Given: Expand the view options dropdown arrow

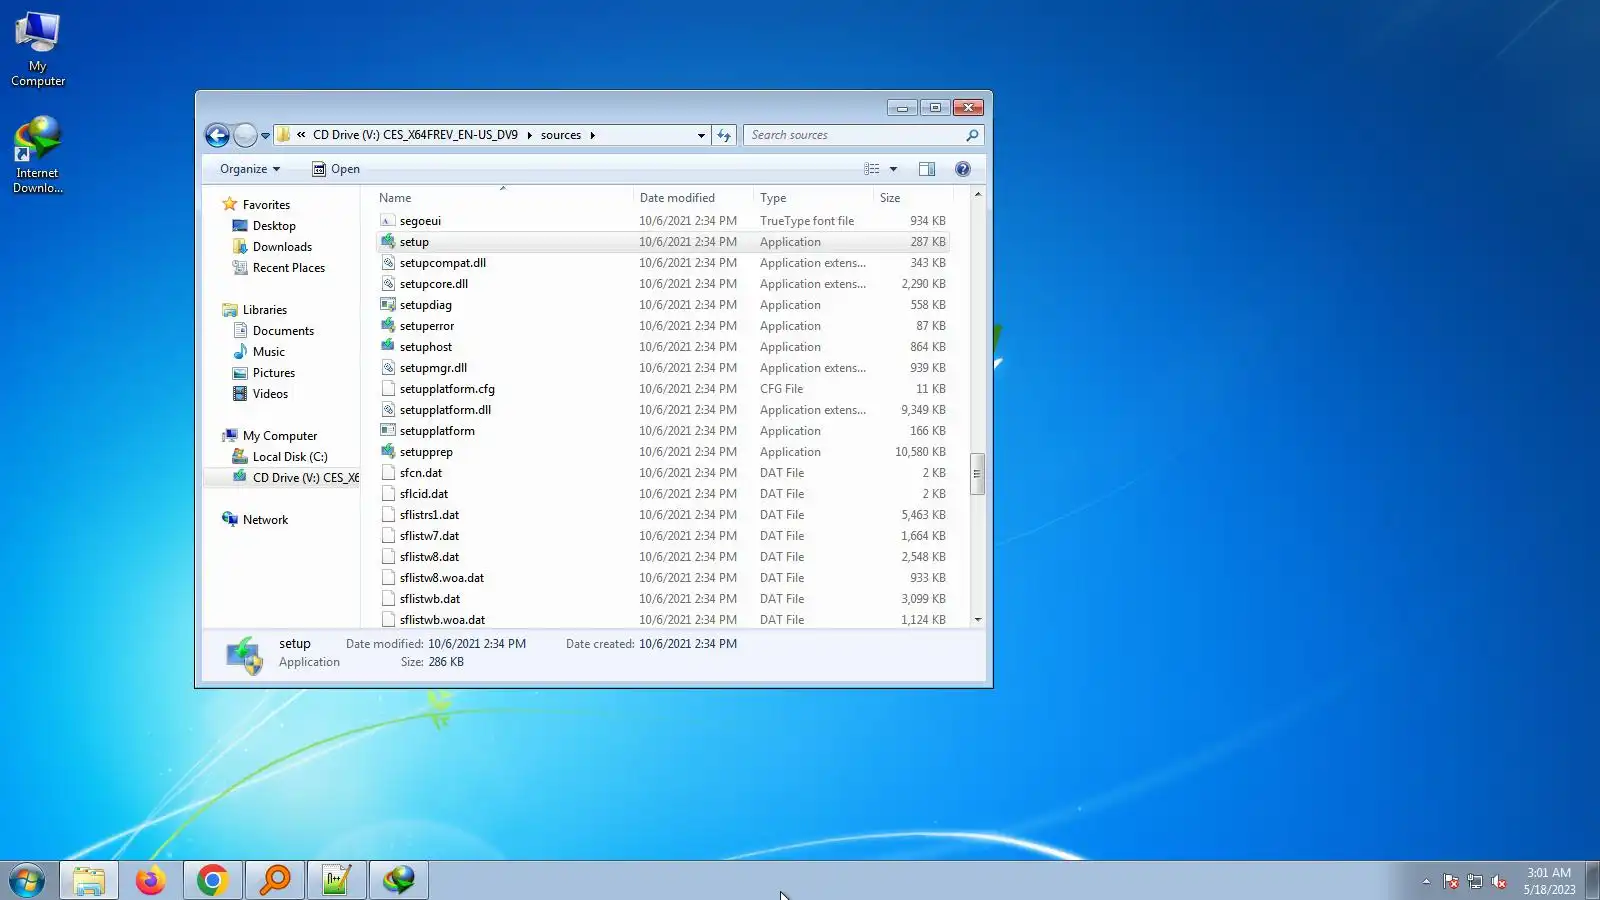Looking at the screenshot, I should (x=893, y=169).
